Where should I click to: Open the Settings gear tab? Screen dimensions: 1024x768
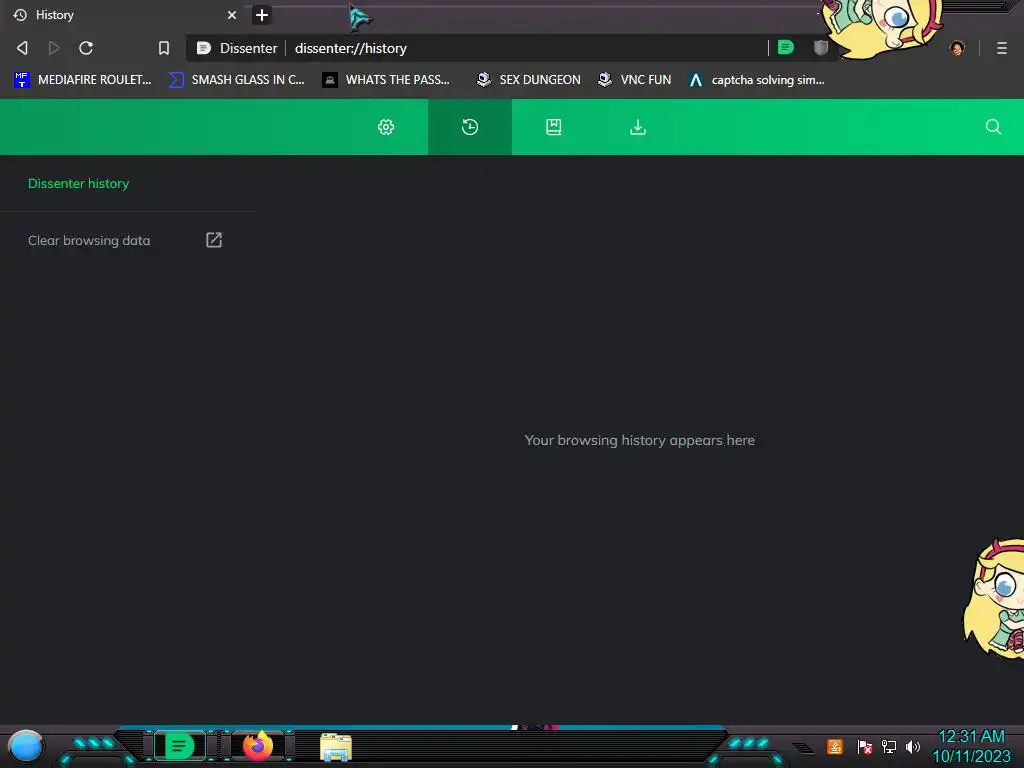(x=386, y=127)
